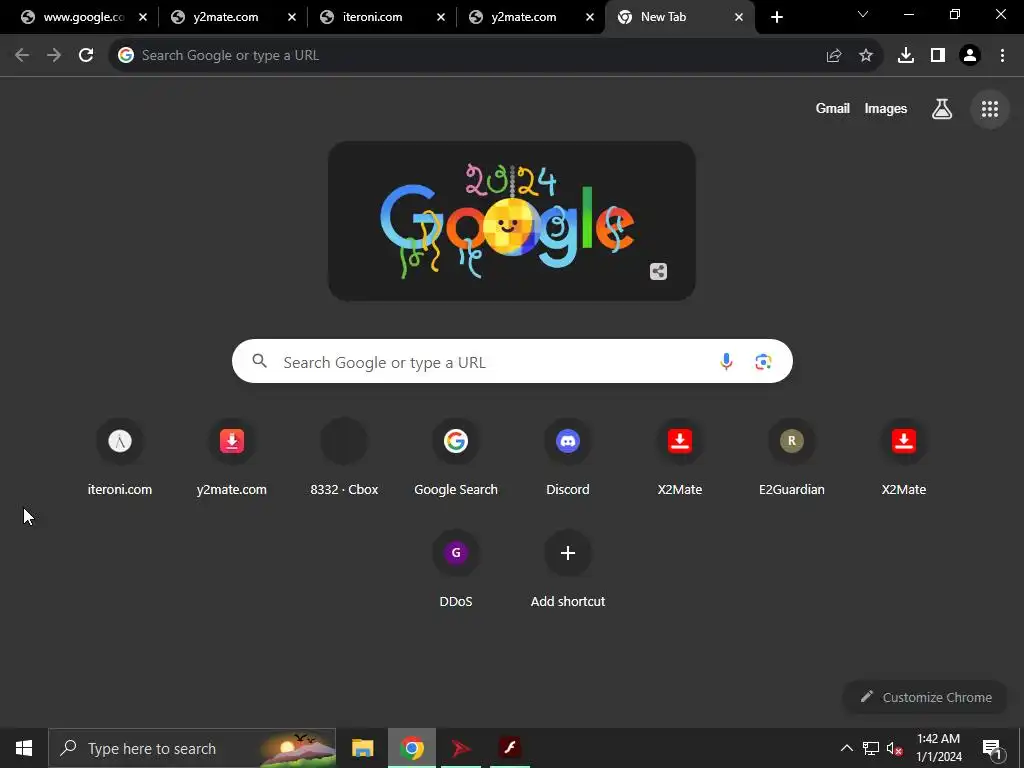Close the iteroni.com tab
This screenshot has width=1024, height=768.
[x=441, y=18]
